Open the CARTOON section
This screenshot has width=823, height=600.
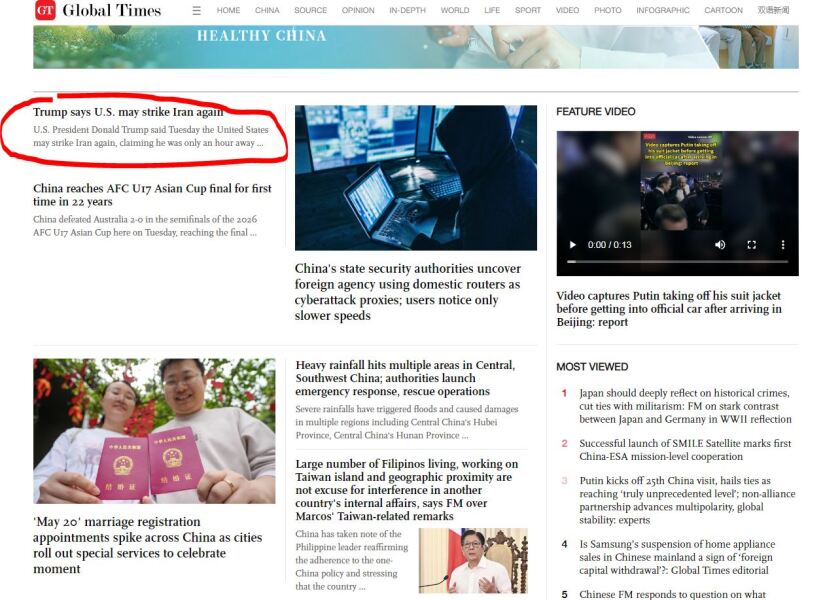[x=723, y=10]
